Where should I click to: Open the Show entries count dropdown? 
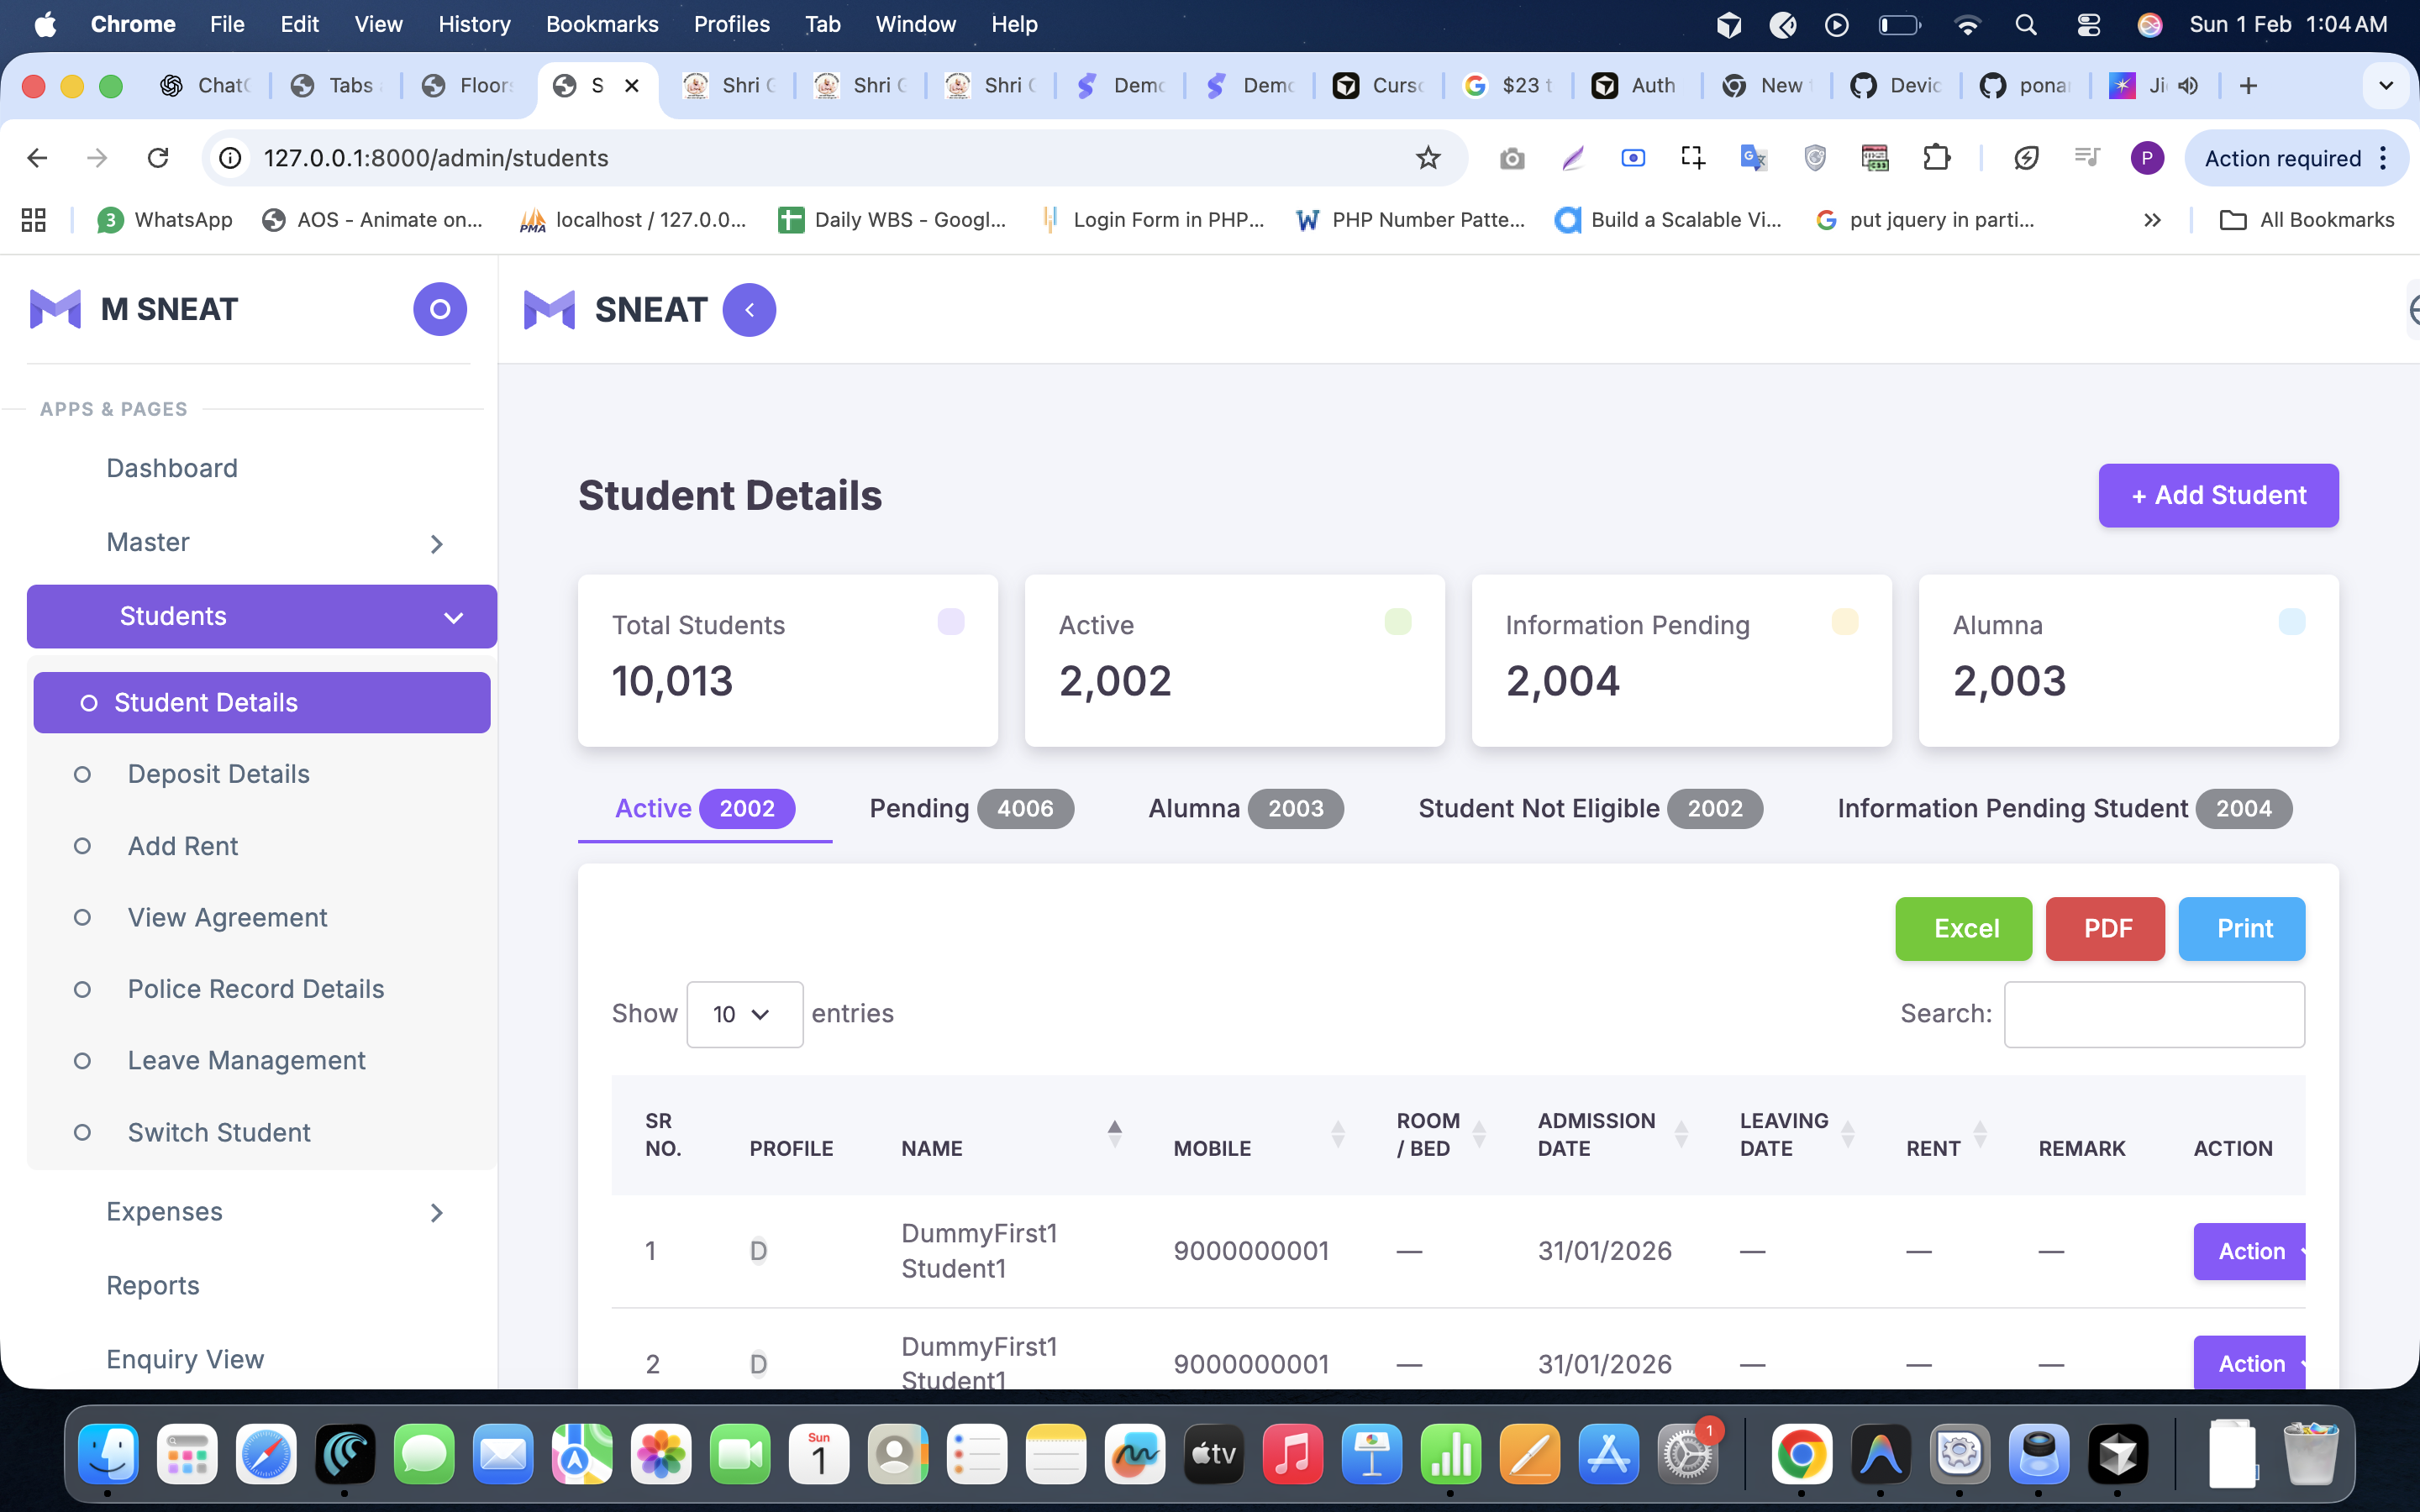[744, 1014]
